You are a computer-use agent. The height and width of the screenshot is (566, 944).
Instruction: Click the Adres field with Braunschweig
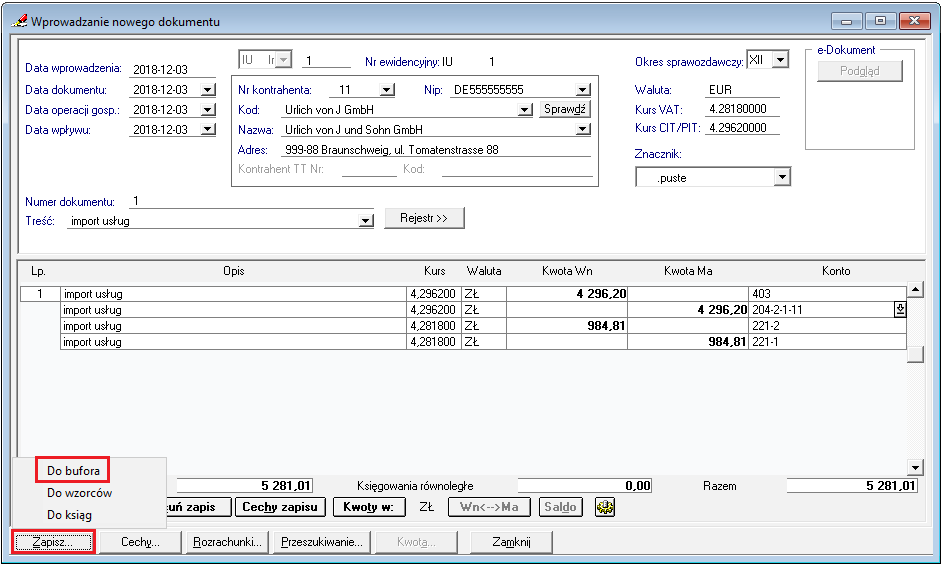[436, 149]
